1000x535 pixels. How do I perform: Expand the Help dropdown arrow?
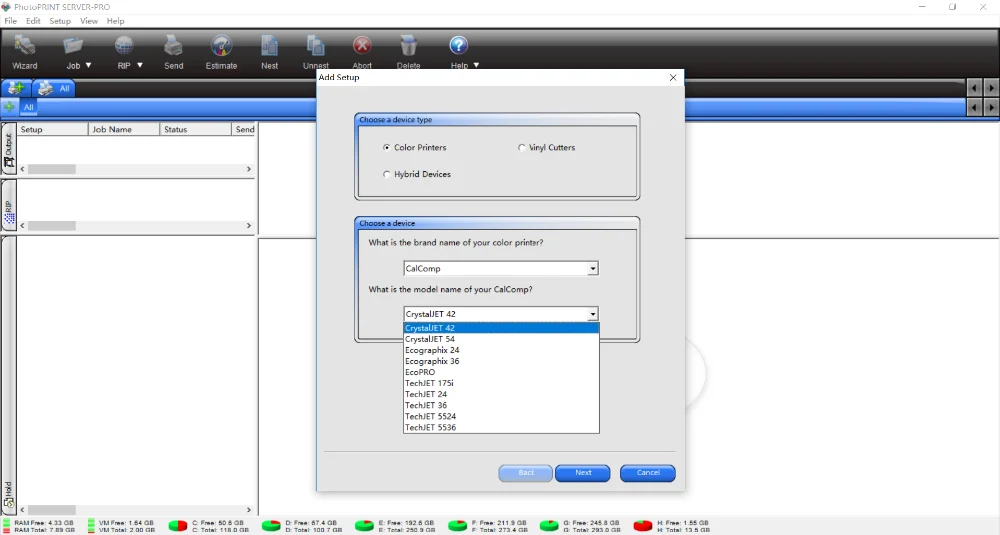[x=476, y=65]
